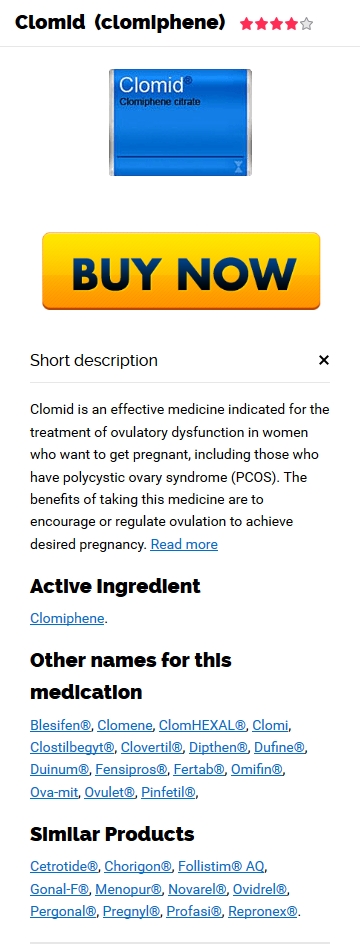The height and width of the screenshot is (944, 360).
Task: Click the star rating icons
Action: 276,24
